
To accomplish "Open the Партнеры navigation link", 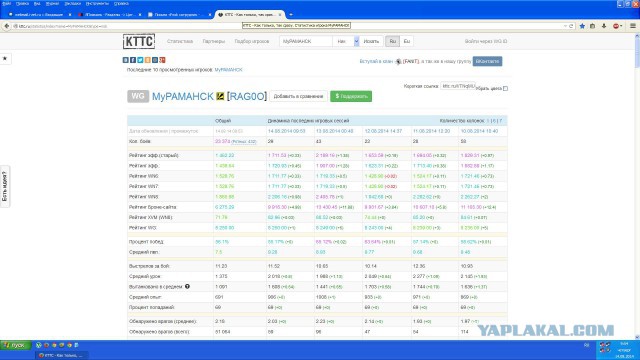I will (214, 41).
